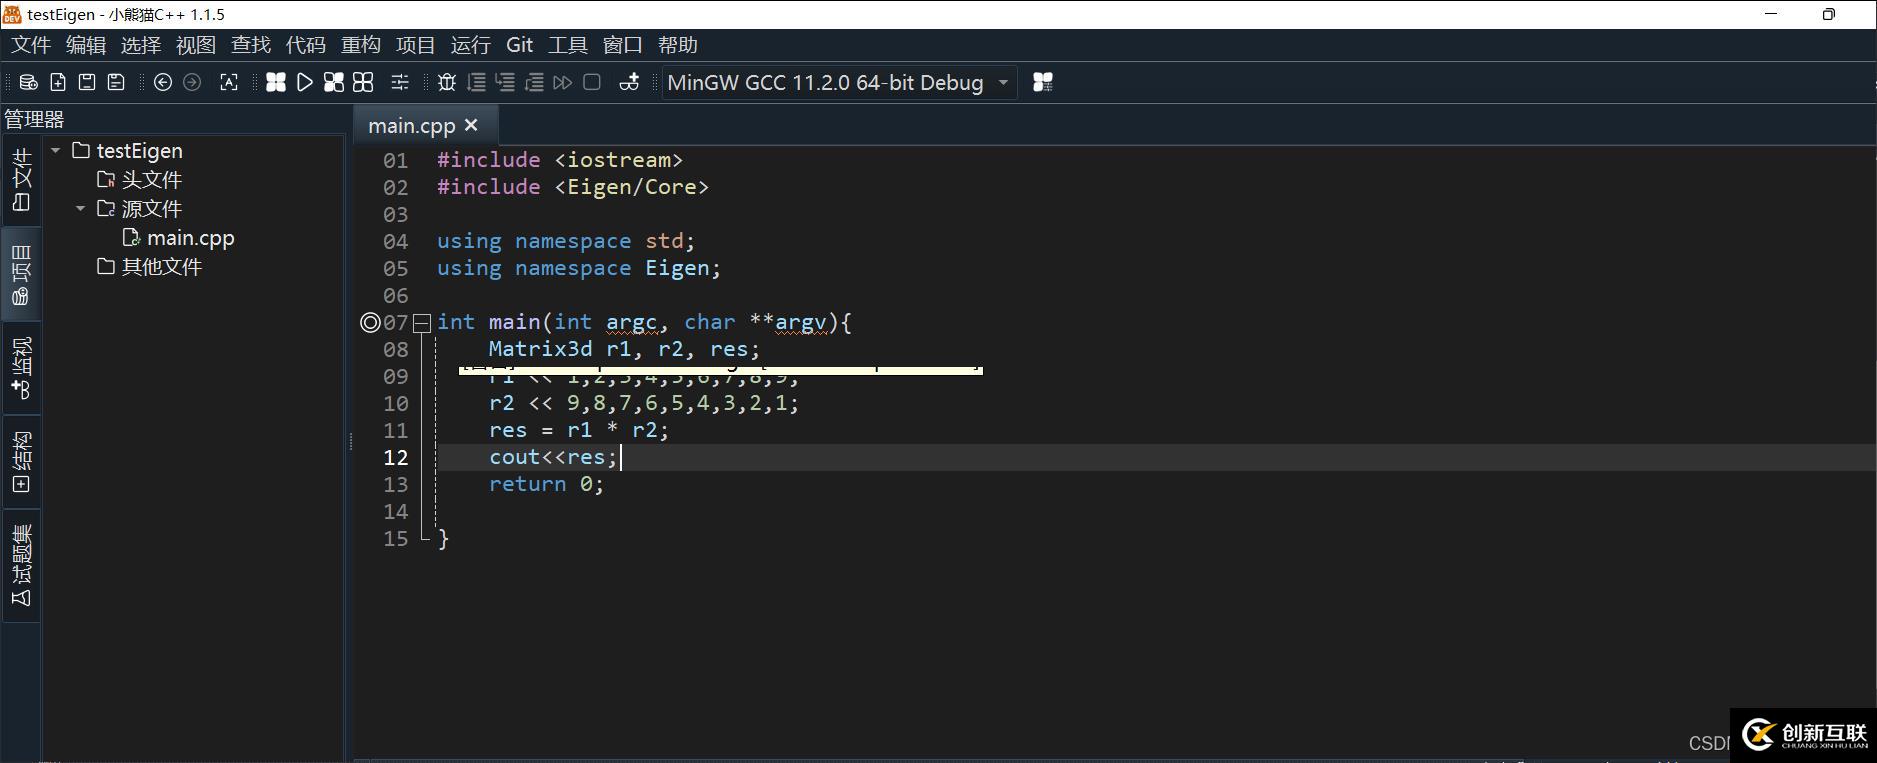Click the new project toolbar icon
Screen dimensions: 1877x763
pyautogui.click(x=29, y=83)
